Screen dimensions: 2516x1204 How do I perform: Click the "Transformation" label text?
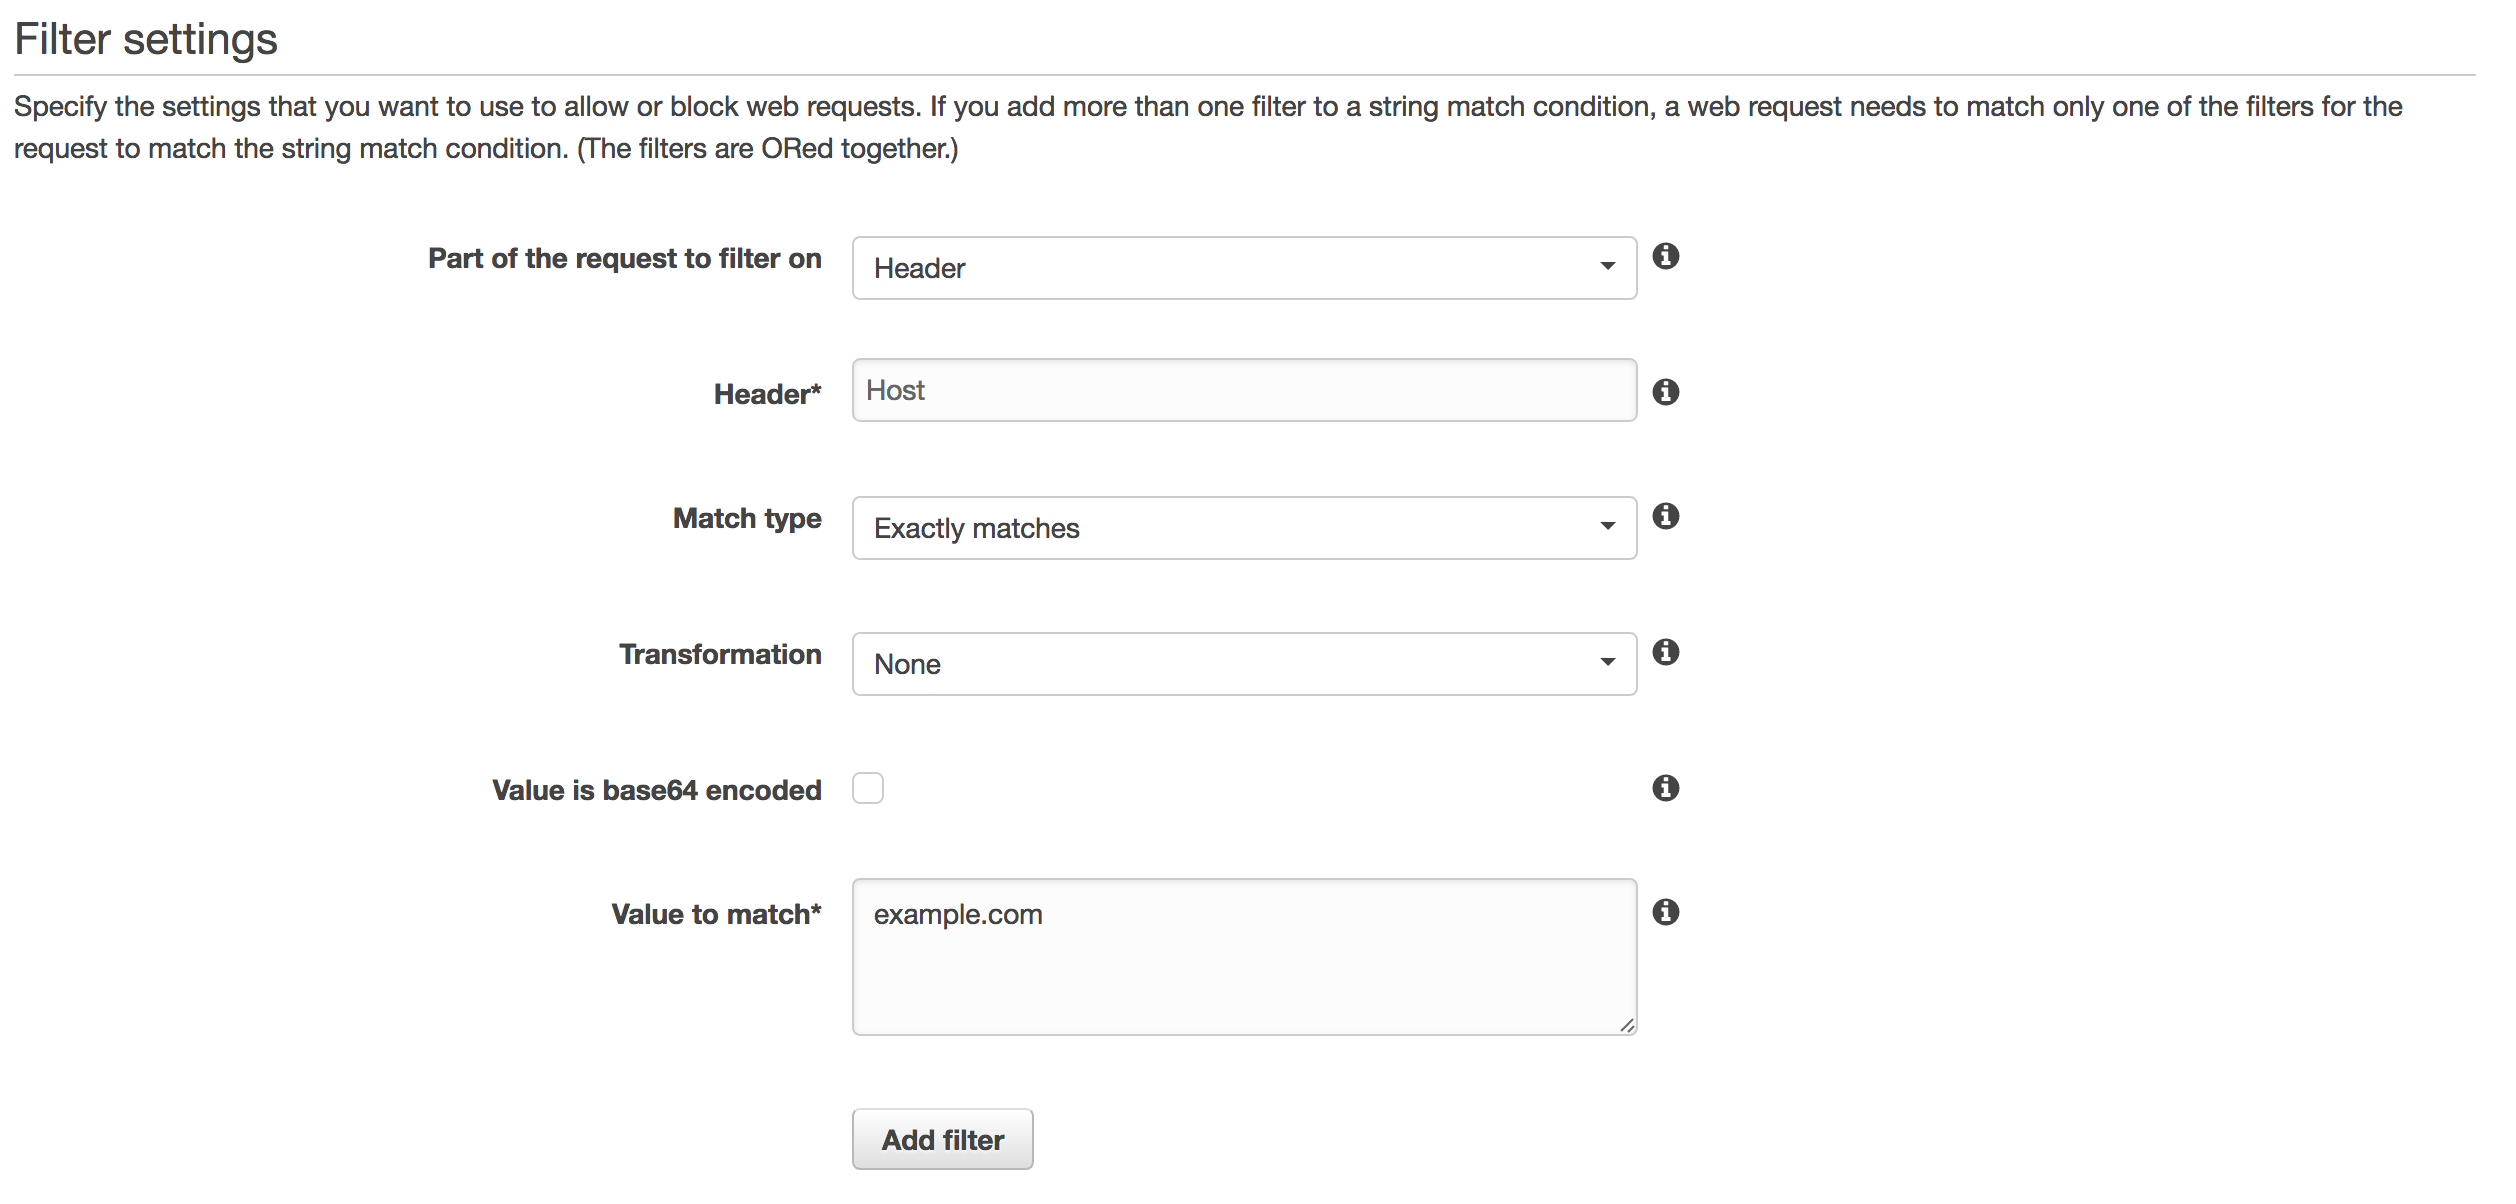[x=720, y=654]
